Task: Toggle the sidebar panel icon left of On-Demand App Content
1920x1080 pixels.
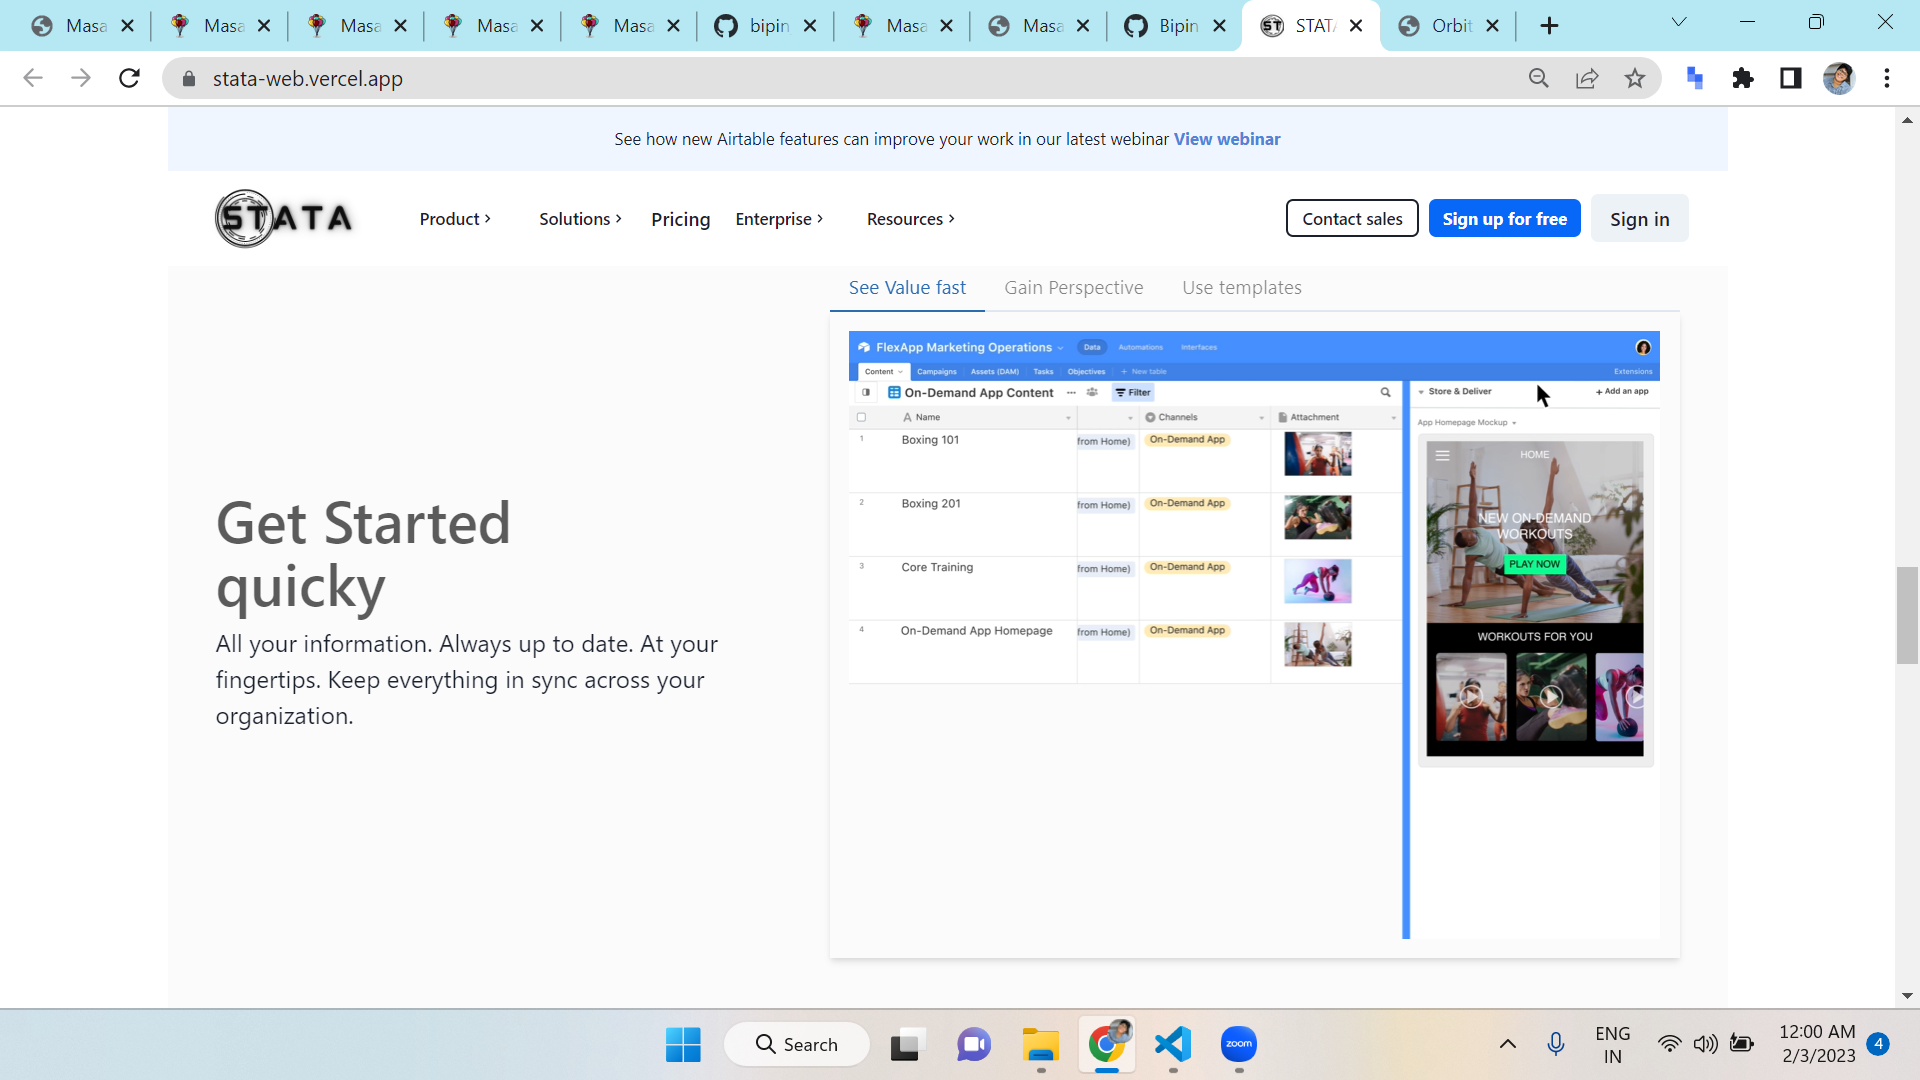Action: pyautogui.click(x=865, y=393)
